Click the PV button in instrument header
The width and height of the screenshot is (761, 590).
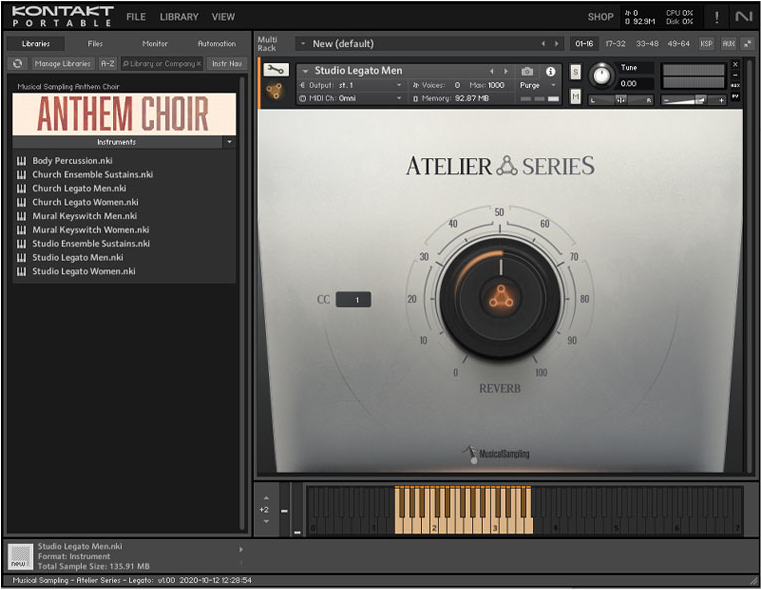tap(735, 97)
